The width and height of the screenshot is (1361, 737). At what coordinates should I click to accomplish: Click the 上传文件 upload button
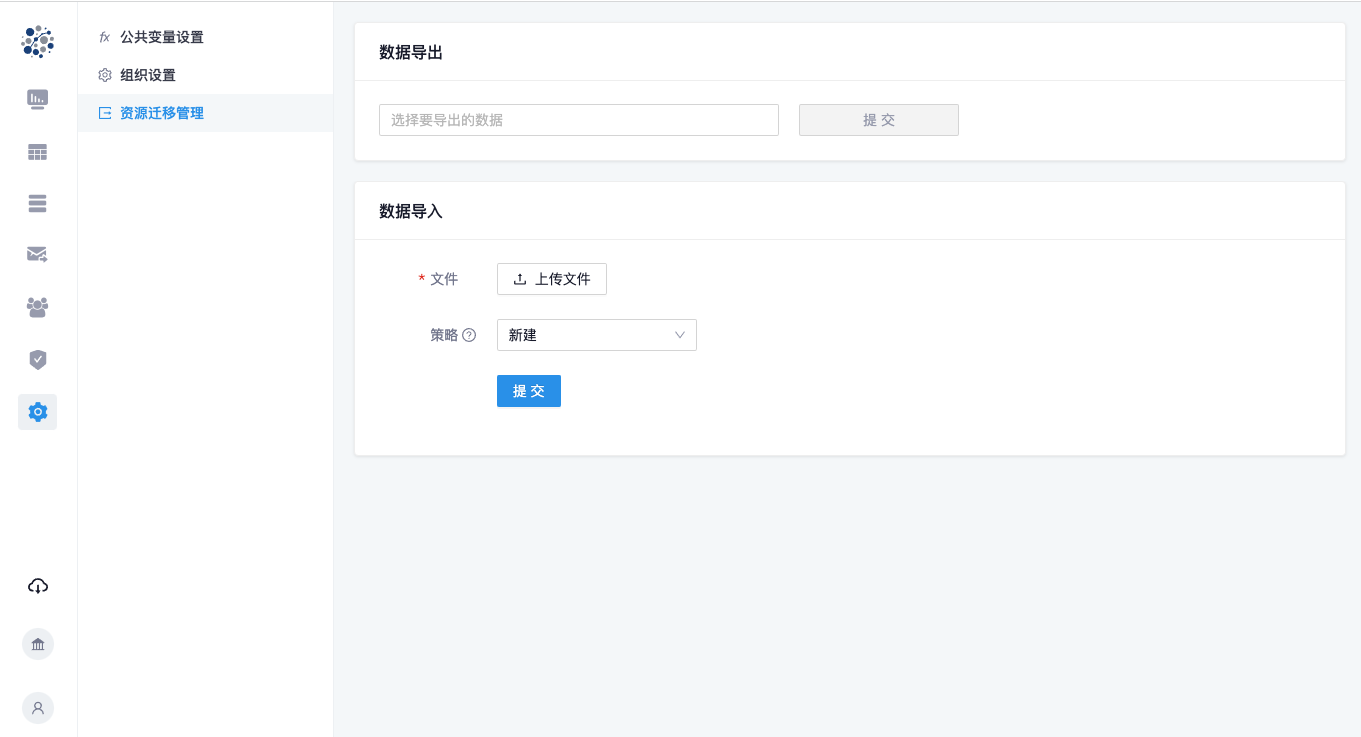pos(551,279)
